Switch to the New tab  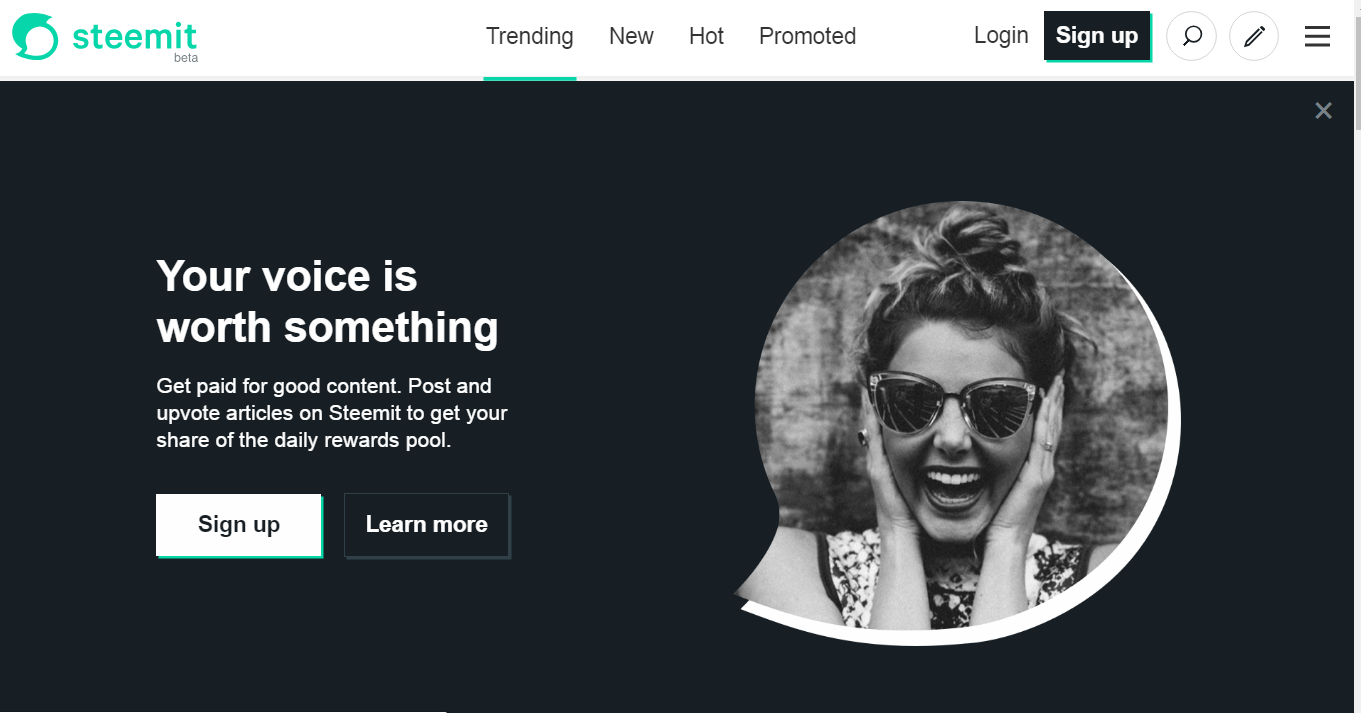tap(631, 37)
